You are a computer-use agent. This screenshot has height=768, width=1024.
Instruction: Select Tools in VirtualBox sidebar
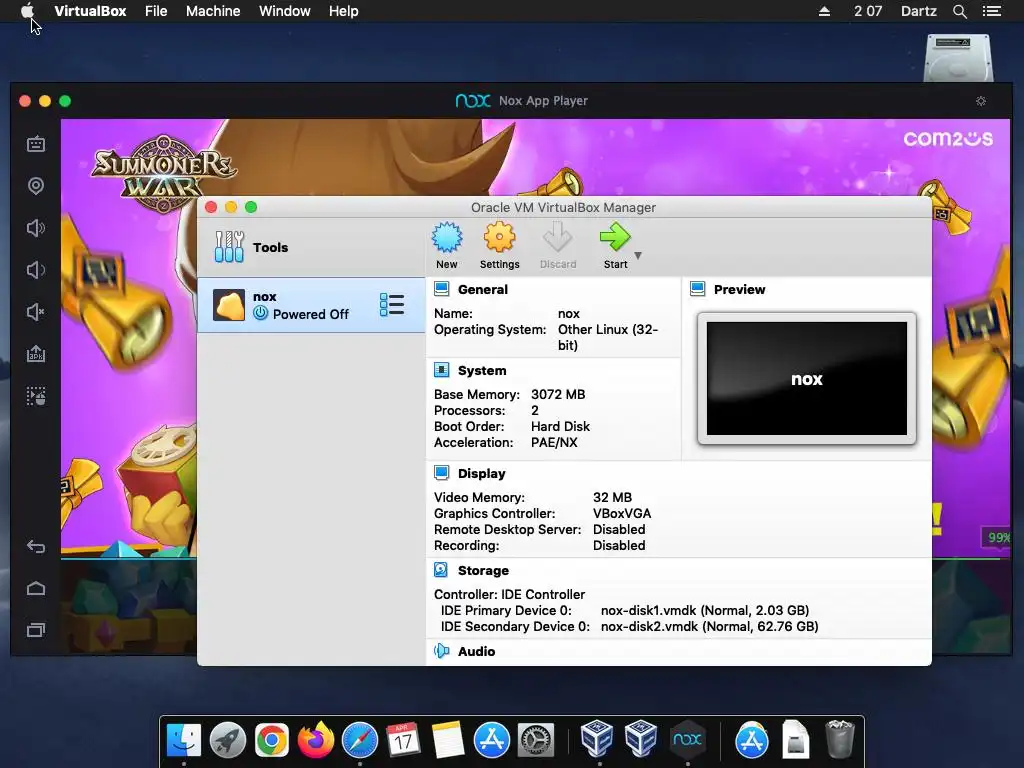[x=311, y=247]
